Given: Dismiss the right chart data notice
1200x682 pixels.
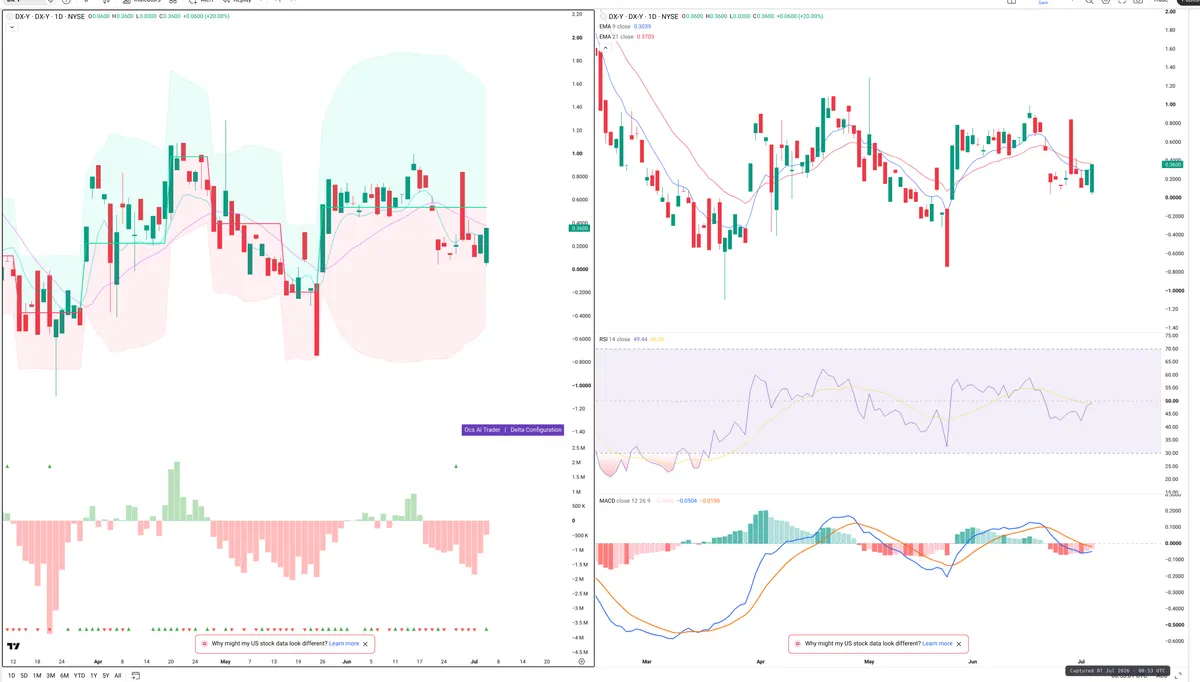Looking at the screenshot, I should coord(959,644).
